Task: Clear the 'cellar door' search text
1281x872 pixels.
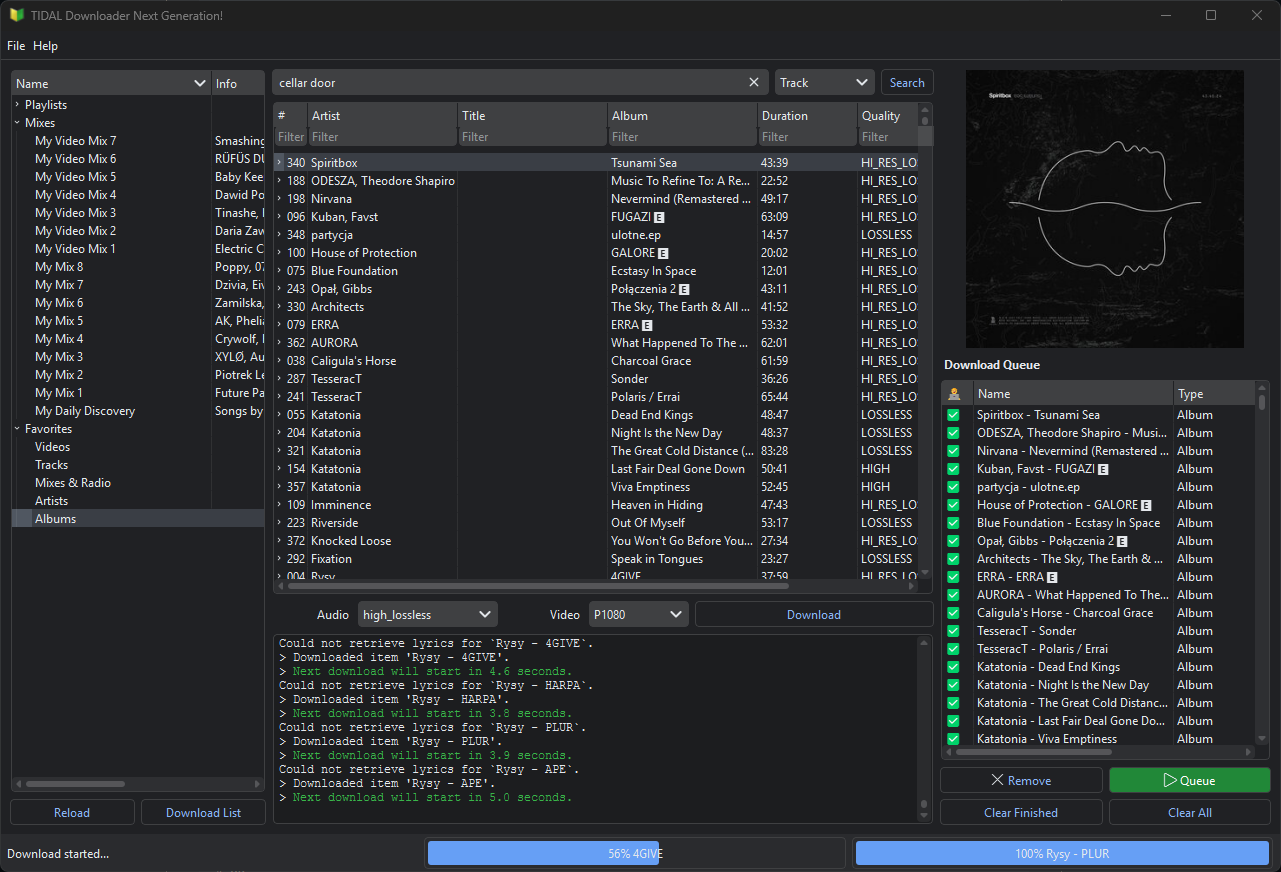Action: [754, 83]
